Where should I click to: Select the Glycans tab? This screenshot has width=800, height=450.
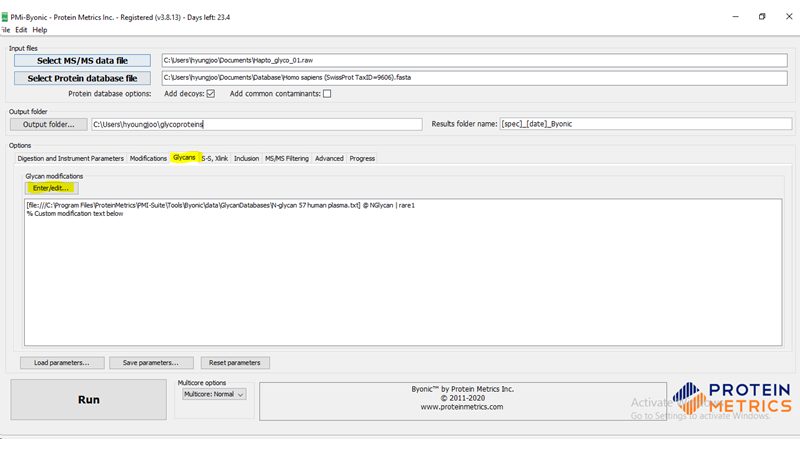pyautogui.click(x=184, y=158)
